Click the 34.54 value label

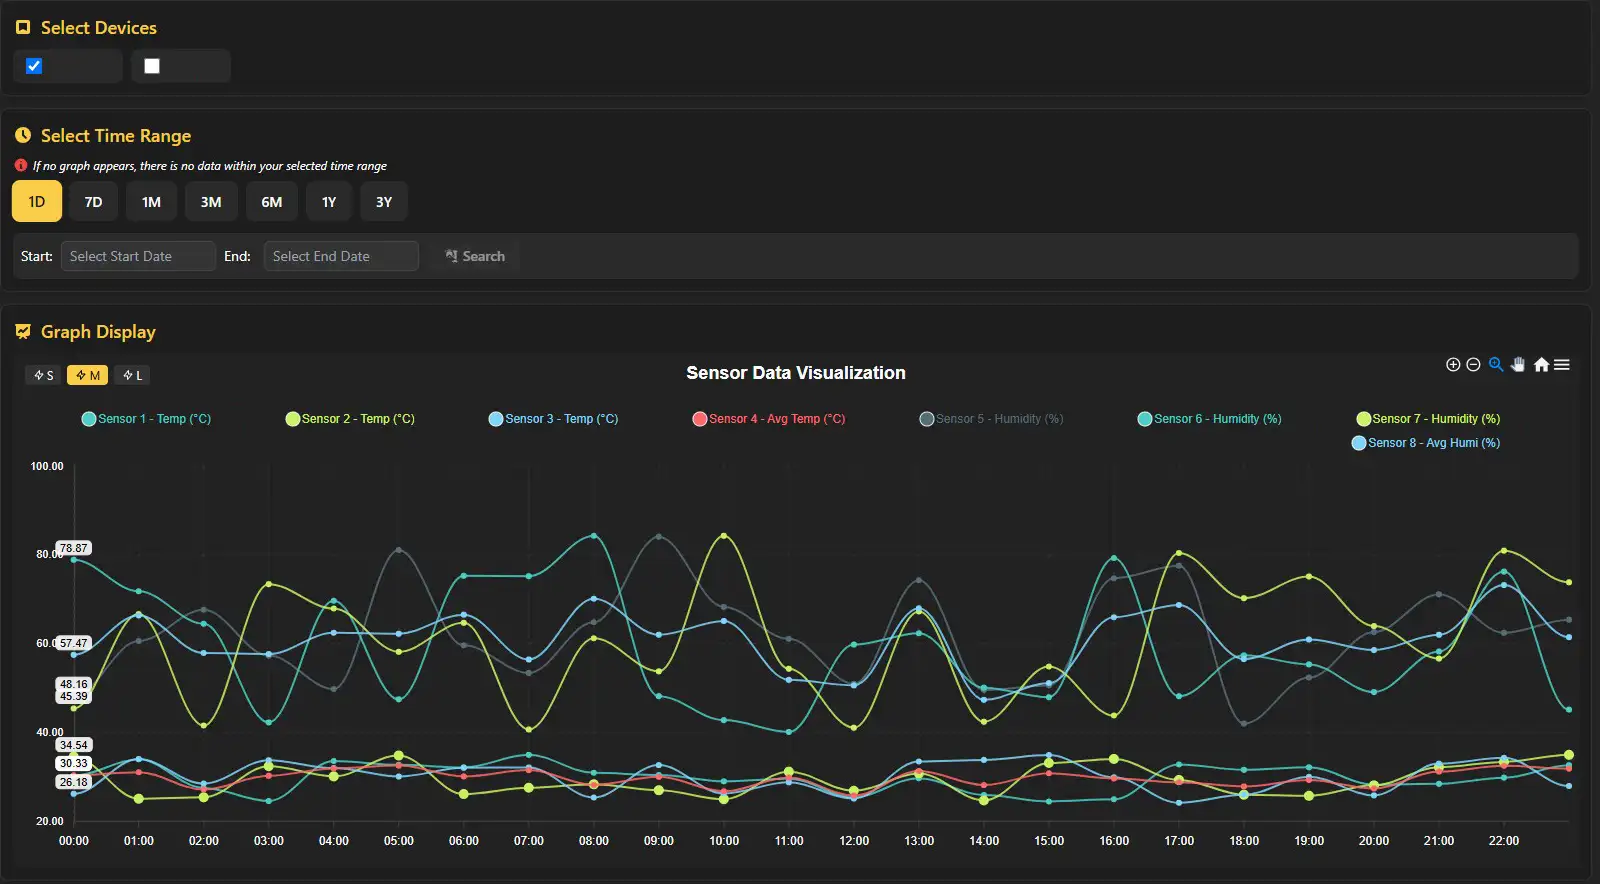[x=73, y=745]
